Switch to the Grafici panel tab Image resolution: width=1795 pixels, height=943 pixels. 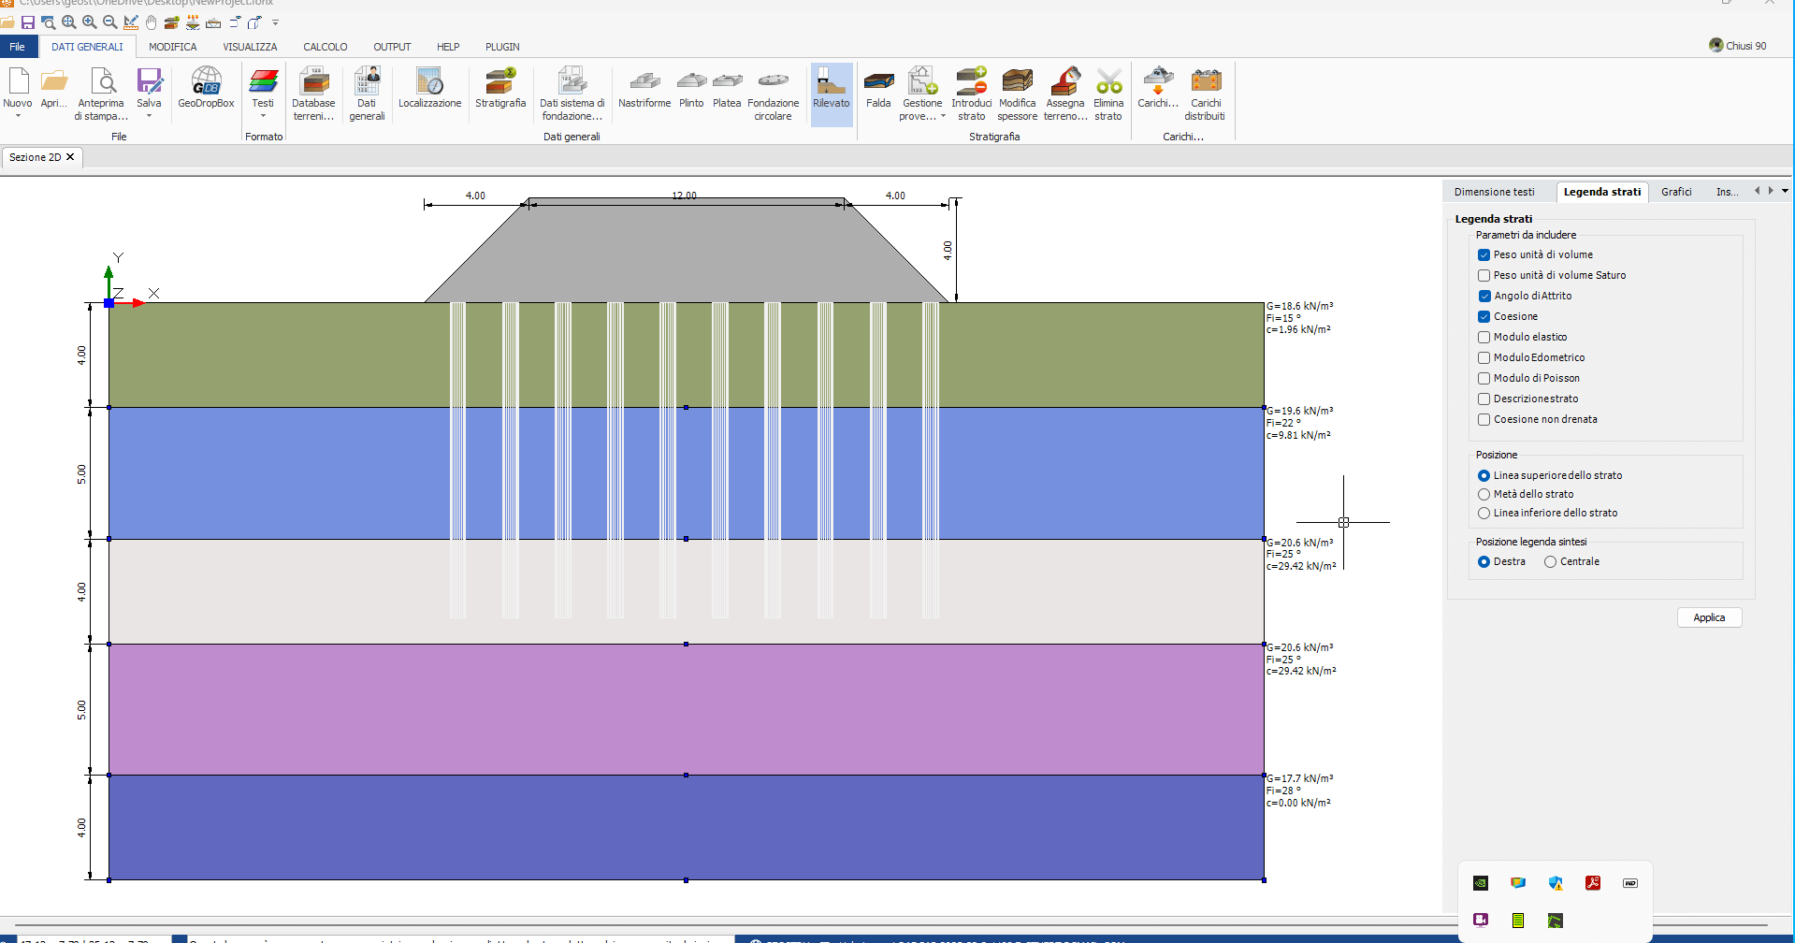(1676, 192)
